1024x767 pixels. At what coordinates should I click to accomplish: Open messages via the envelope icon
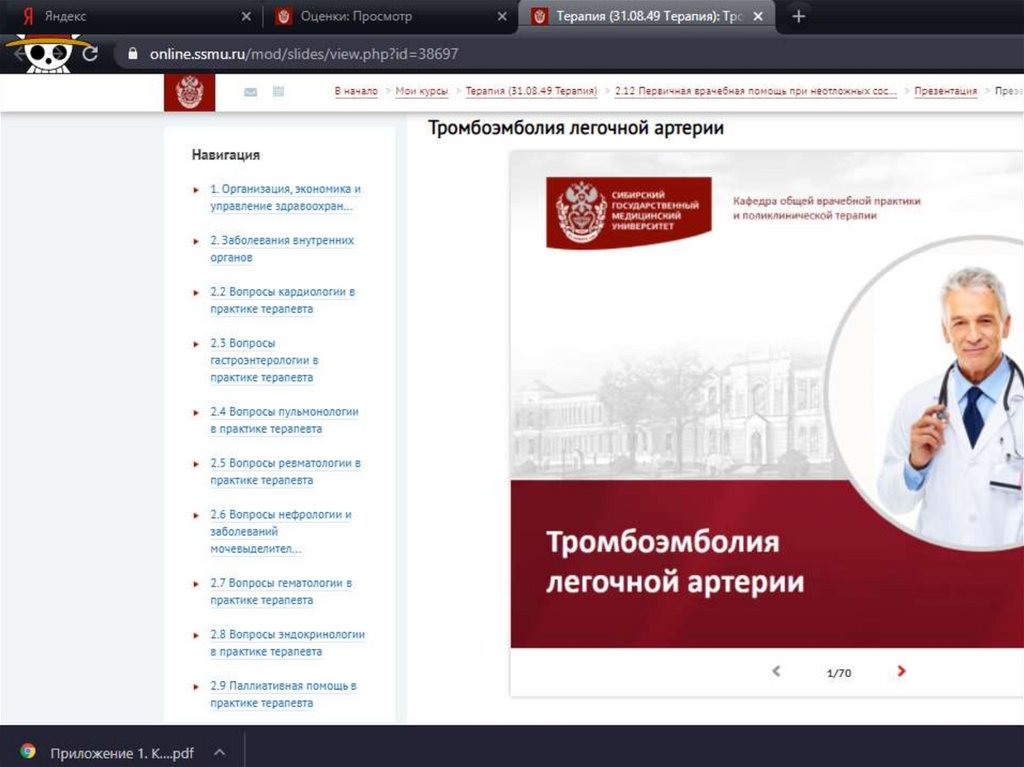250,92
